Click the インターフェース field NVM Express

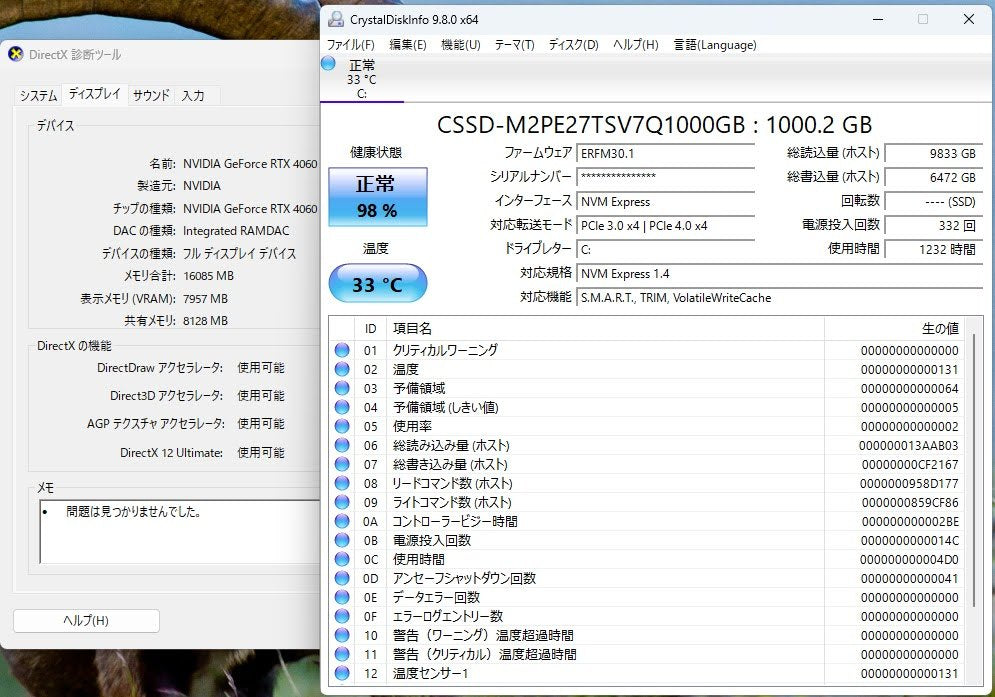click(666, 202)
